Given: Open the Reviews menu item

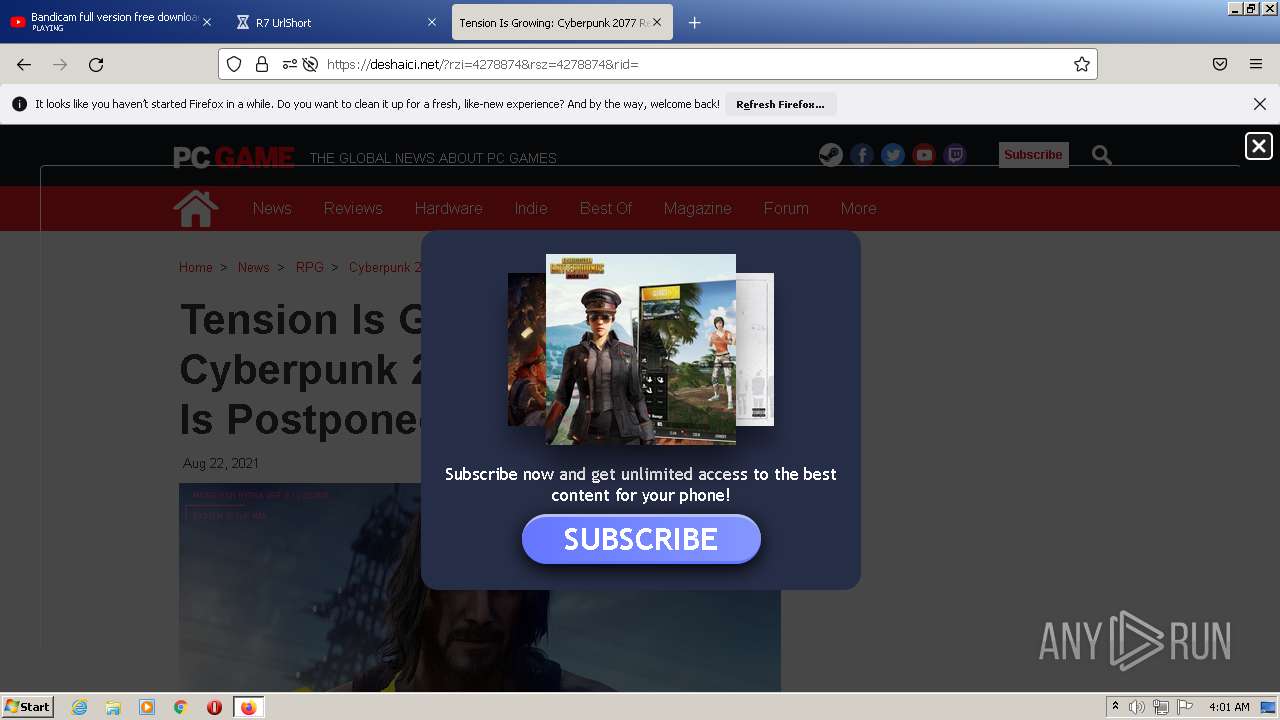Looking at the screenshot, I should point(353,208).
